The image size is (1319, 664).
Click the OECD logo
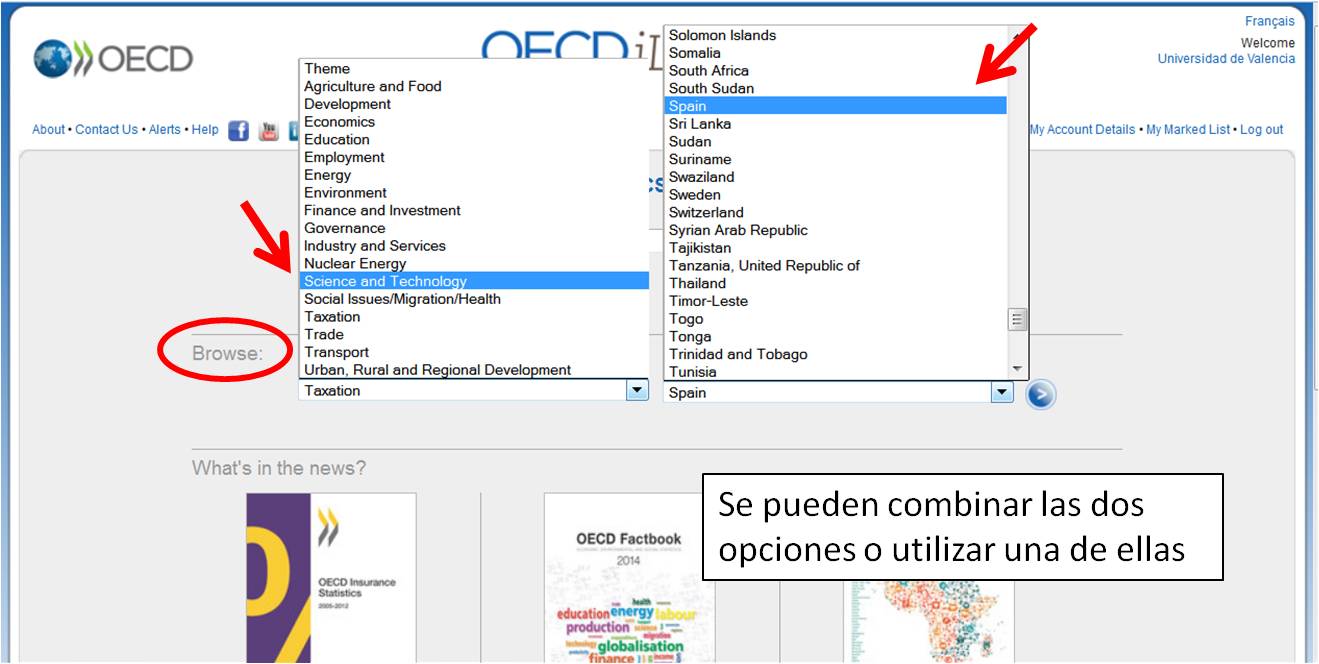(x=112, y=58)
